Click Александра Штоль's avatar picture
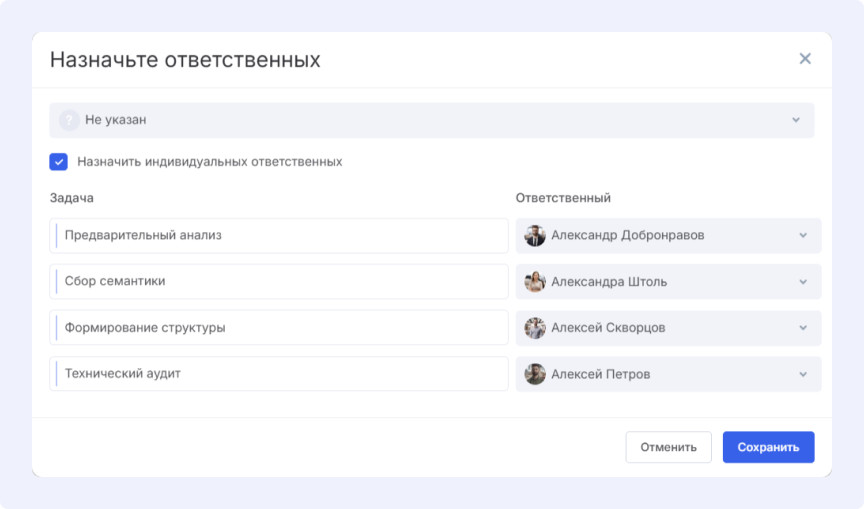The image size is (864, 509). point(535,282)
